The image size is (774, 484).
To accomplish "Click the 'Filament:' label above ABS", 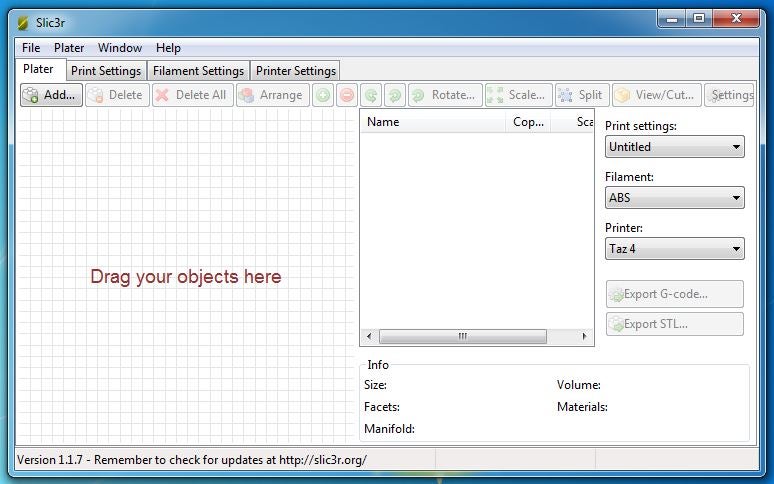I will (629, 177).
